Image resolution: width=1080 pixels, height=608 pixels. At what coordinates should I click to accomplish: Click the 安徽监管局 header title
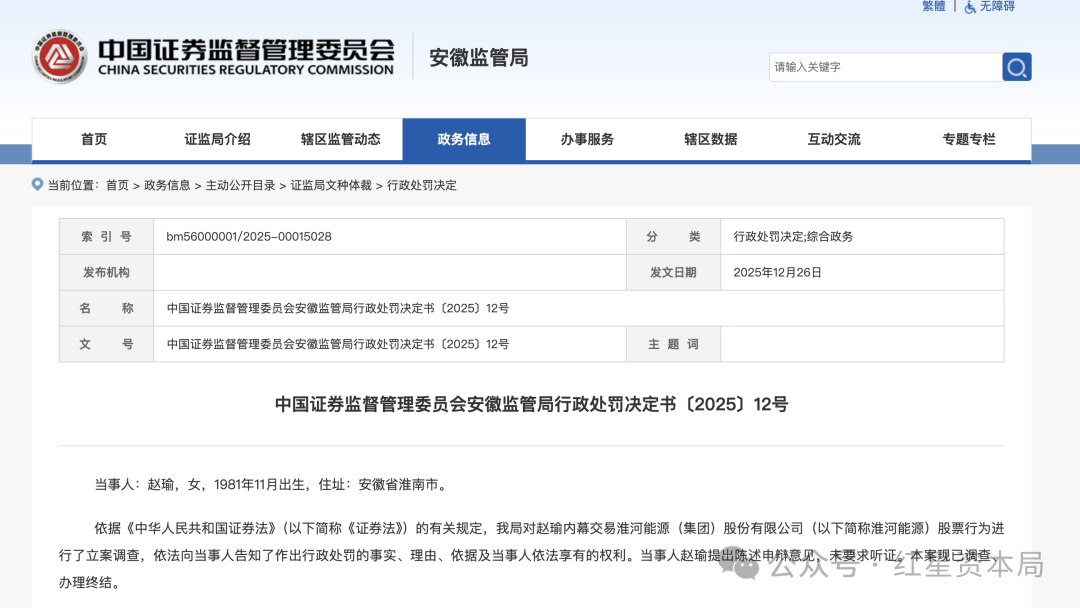click(477, 58)
